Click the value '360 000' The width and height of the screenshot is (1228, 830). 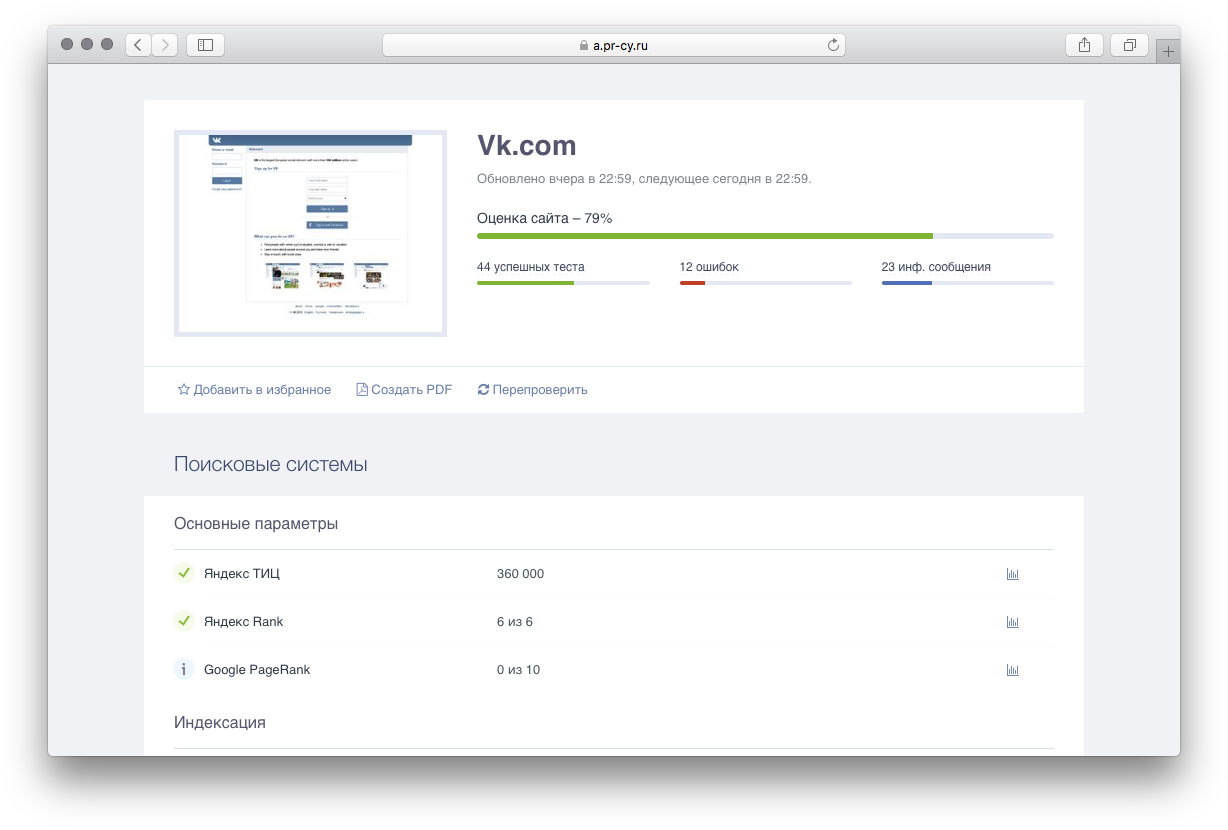520,574
